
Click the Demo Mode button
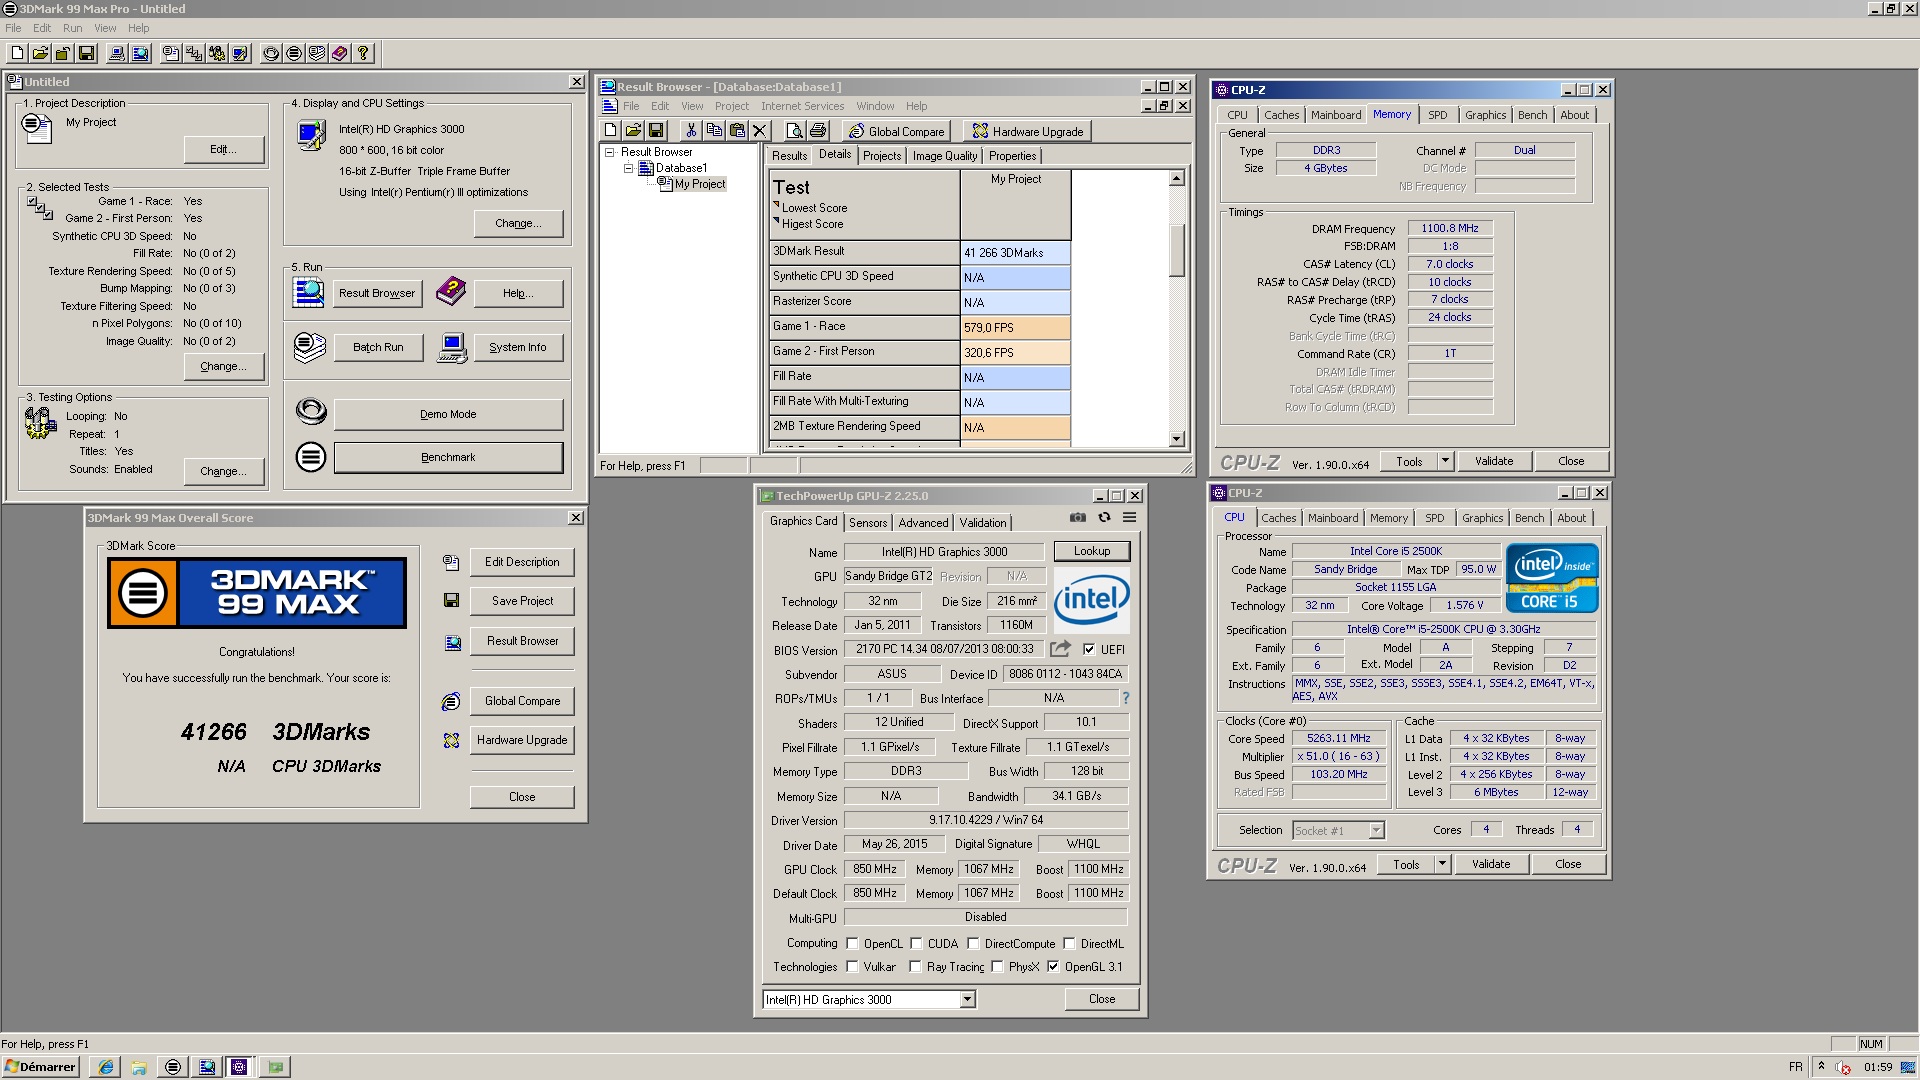448,414
